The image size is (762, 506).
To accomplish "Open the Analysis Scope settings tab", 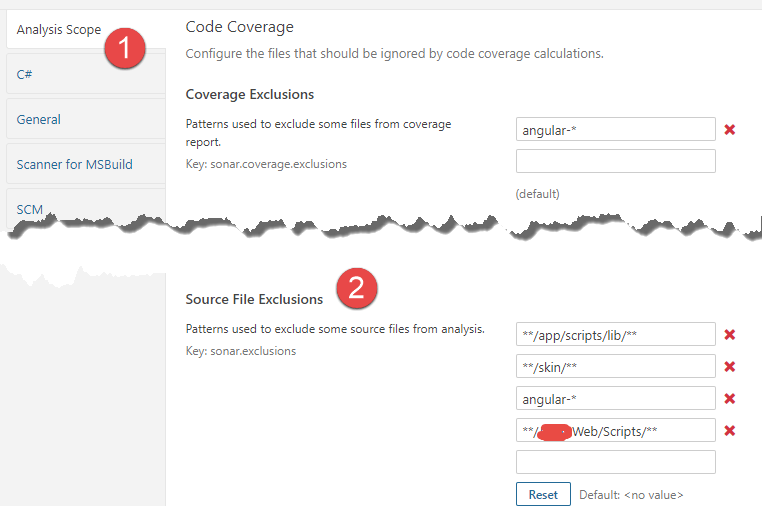I will pyautogui.click(x=59, y=30).
